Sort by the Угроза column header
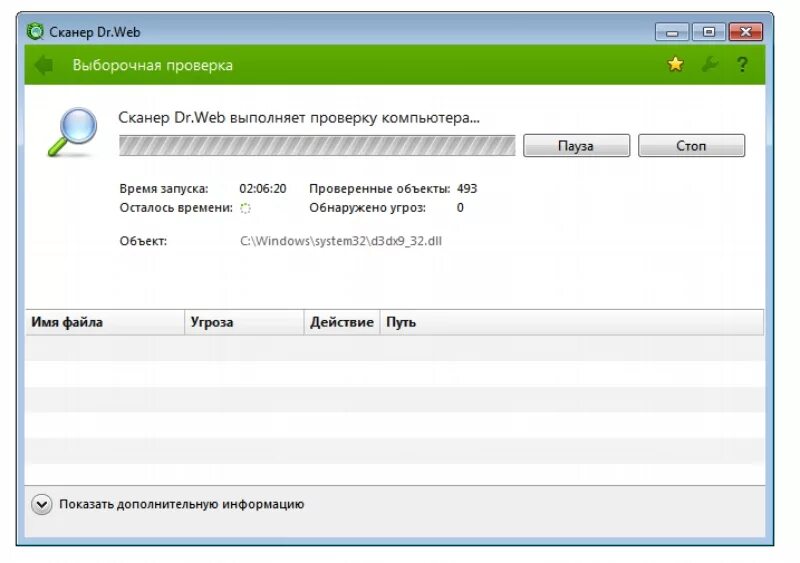Viewport: 800px width, 563px height. [244, 322]
